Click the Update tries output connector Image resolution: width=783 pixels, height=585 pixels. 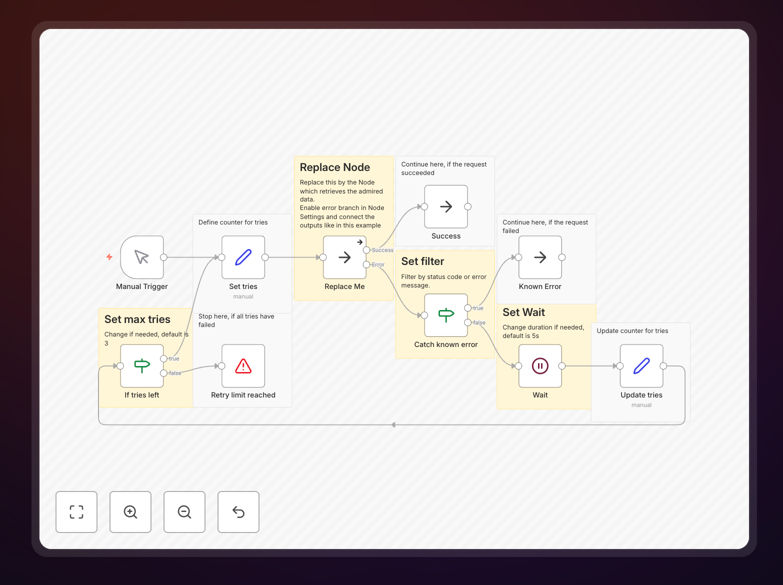663,366
